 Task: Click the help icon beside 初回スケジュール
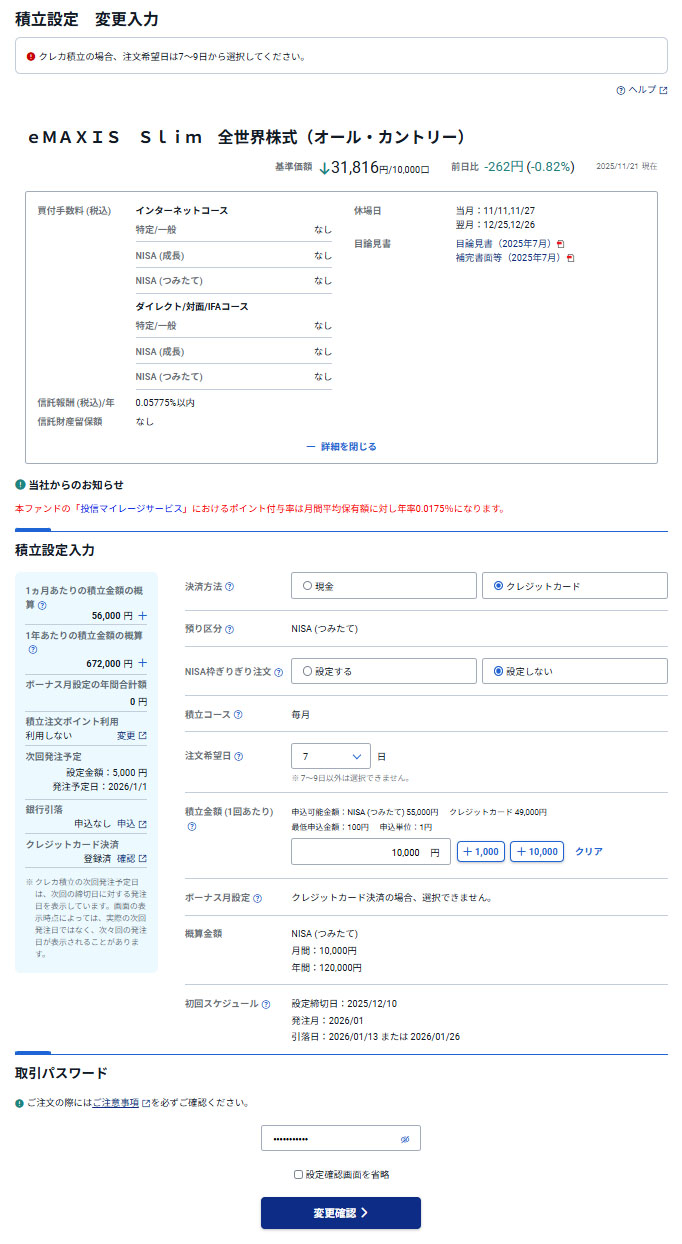266,1004
